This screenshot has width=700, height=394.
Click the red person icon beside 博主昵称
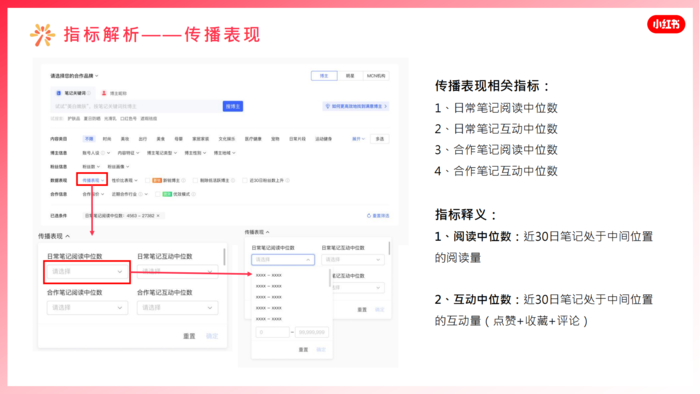[104, 93]
